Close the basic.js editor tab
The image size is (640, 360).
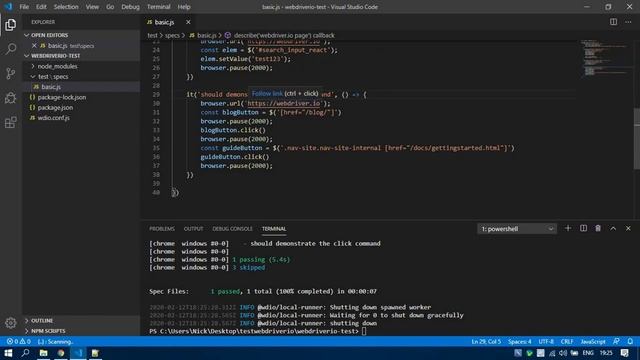188,22
